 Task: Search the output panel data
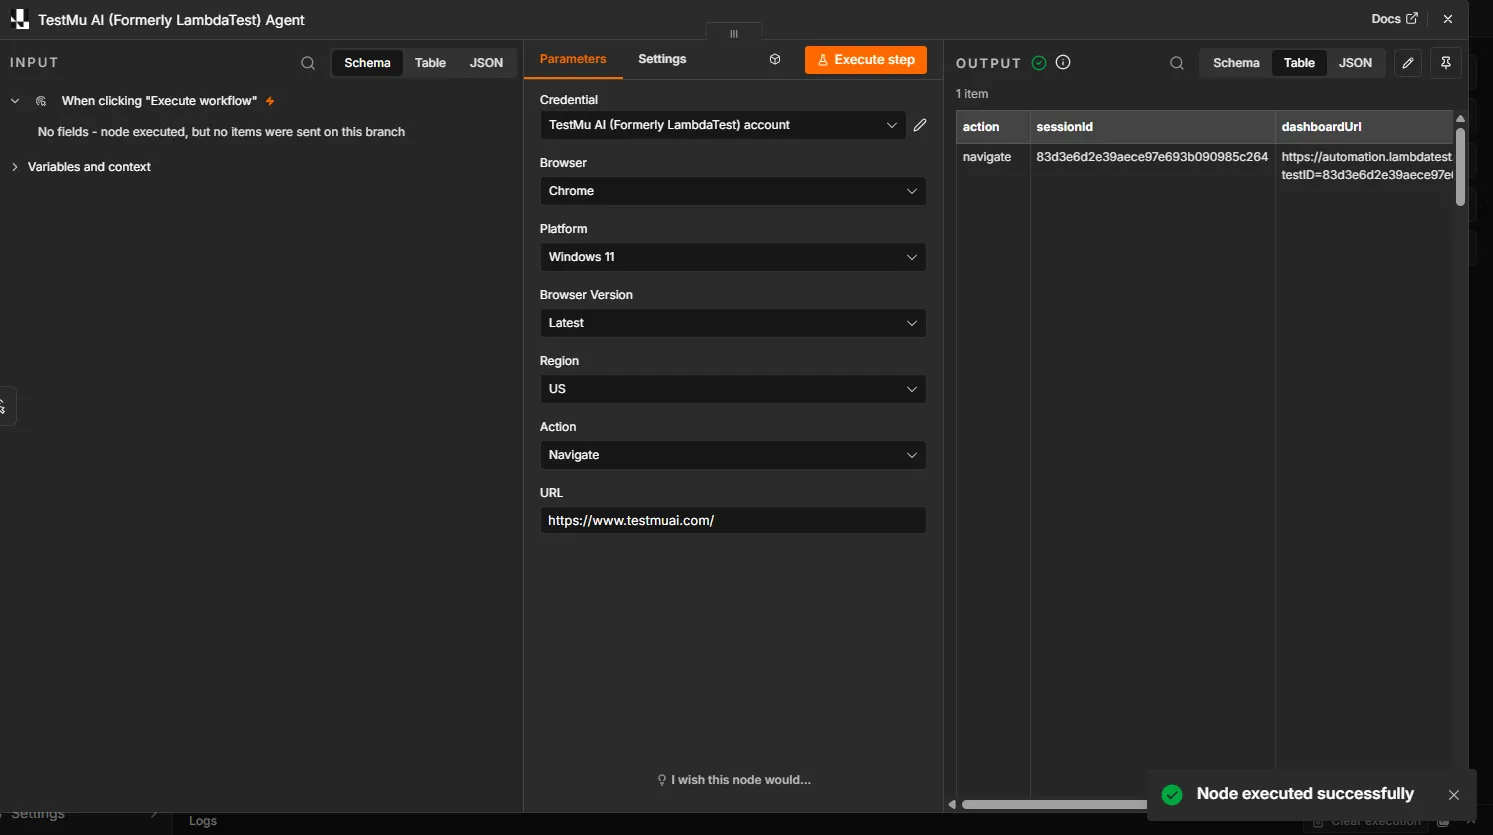[x=1177, y=63]
